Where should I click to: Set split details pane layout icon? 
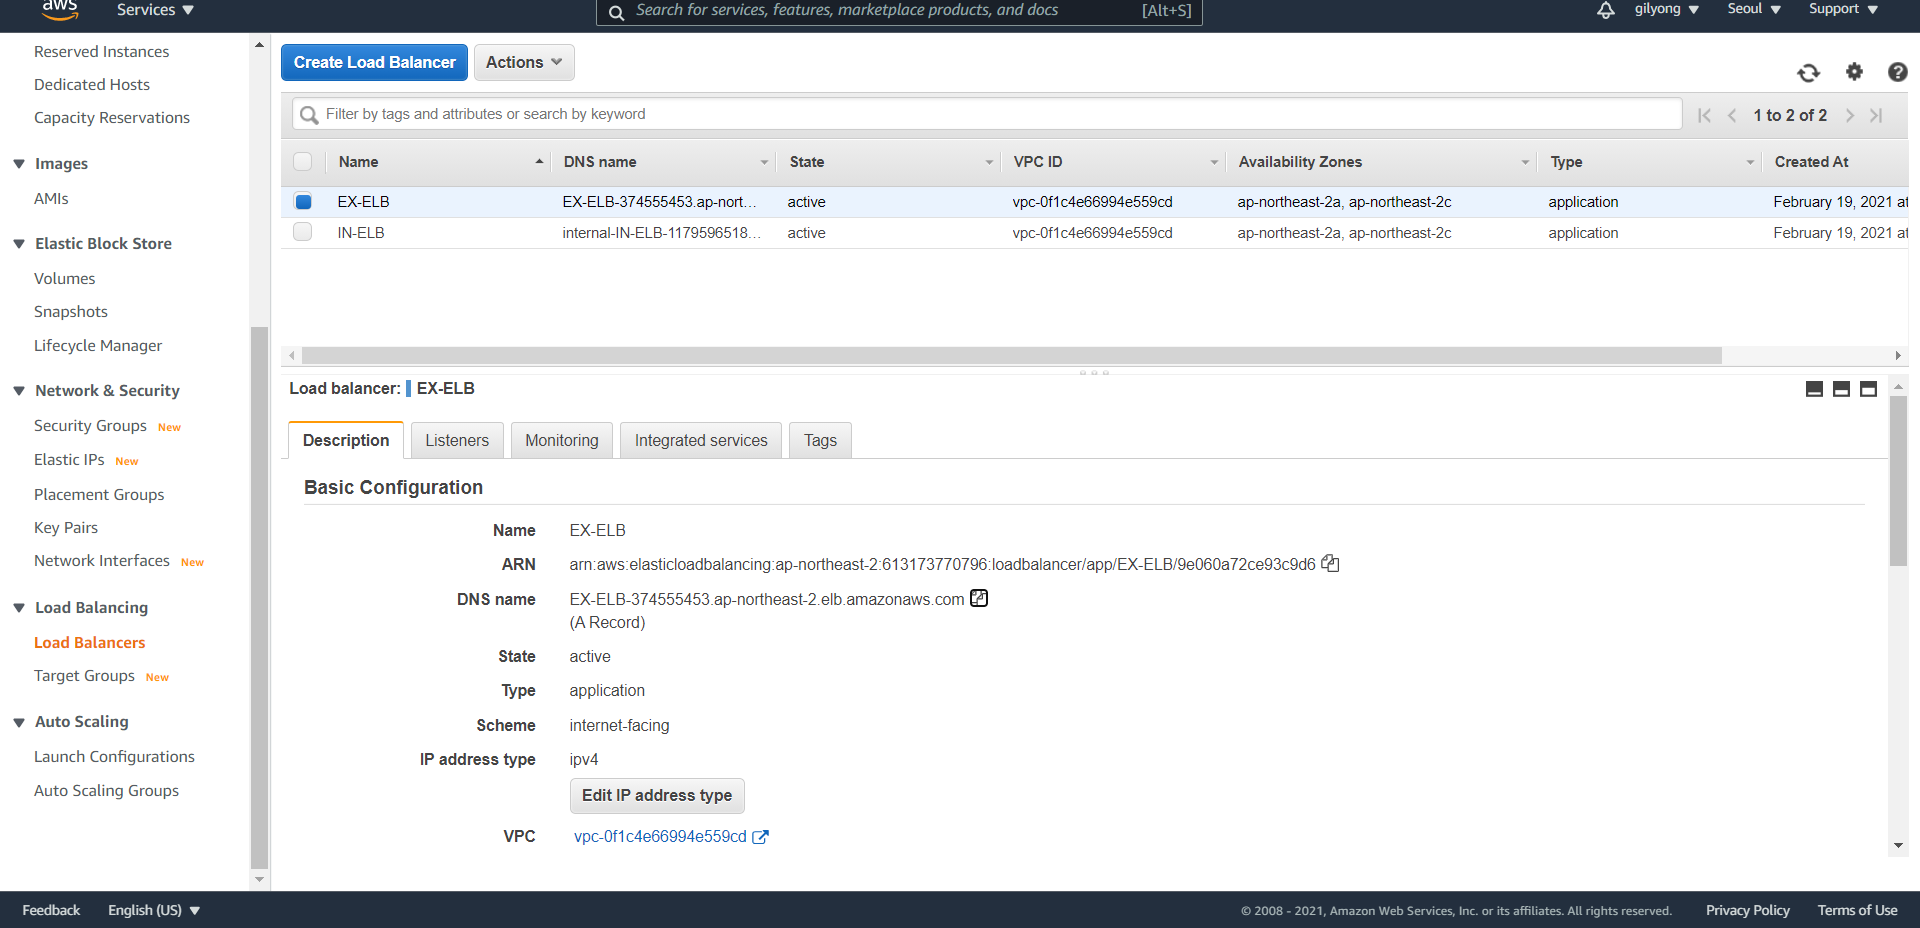(1841, 389)
